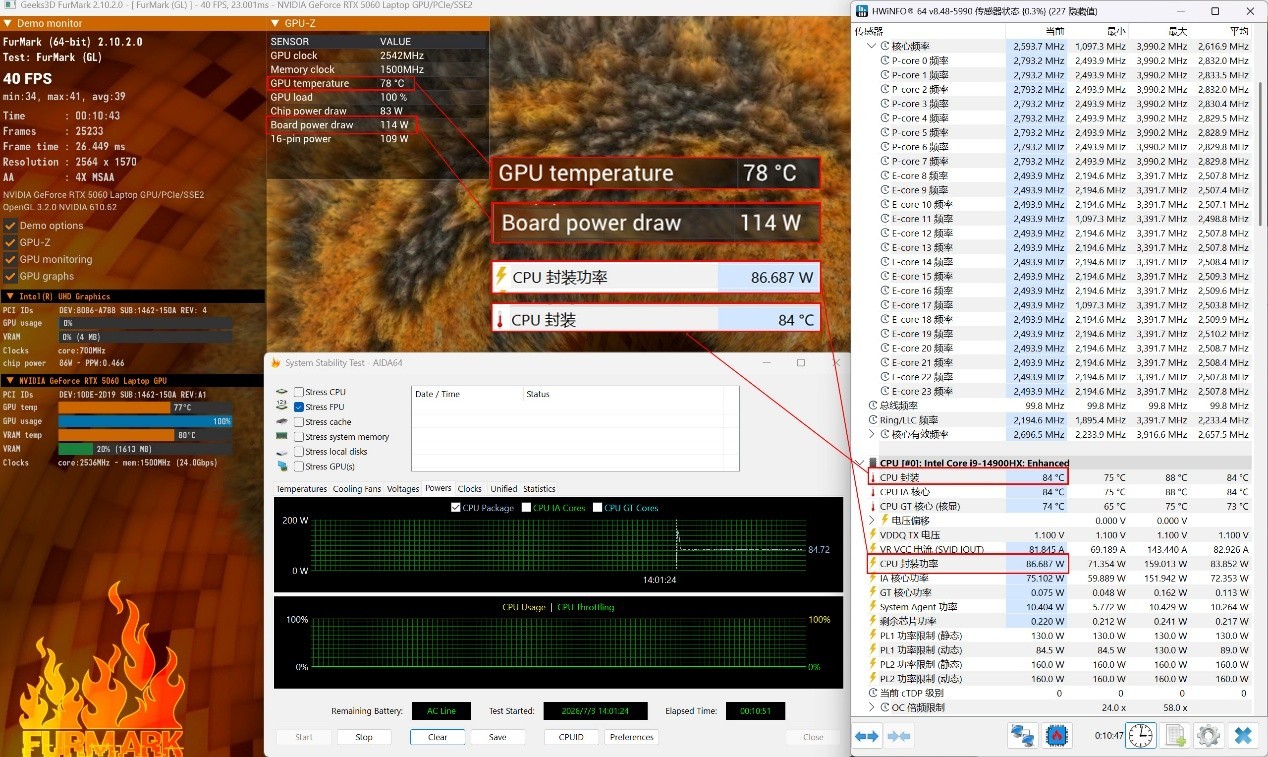Click lightning icon of CPU 封装功率 row
The image size is (1268, 757).
click(x=873, y=564)
